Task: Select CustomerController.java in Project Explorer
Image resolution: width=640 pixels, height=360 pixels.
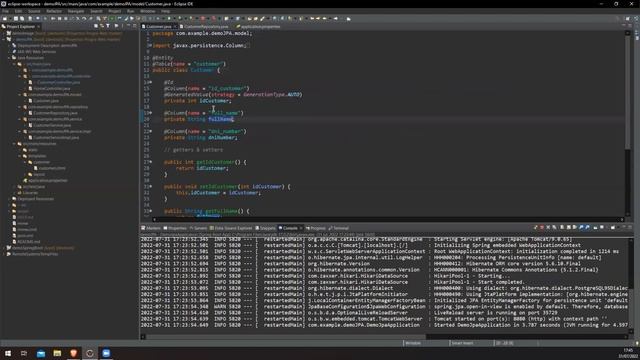Action: pyautogui.click(x=58, y=82)
